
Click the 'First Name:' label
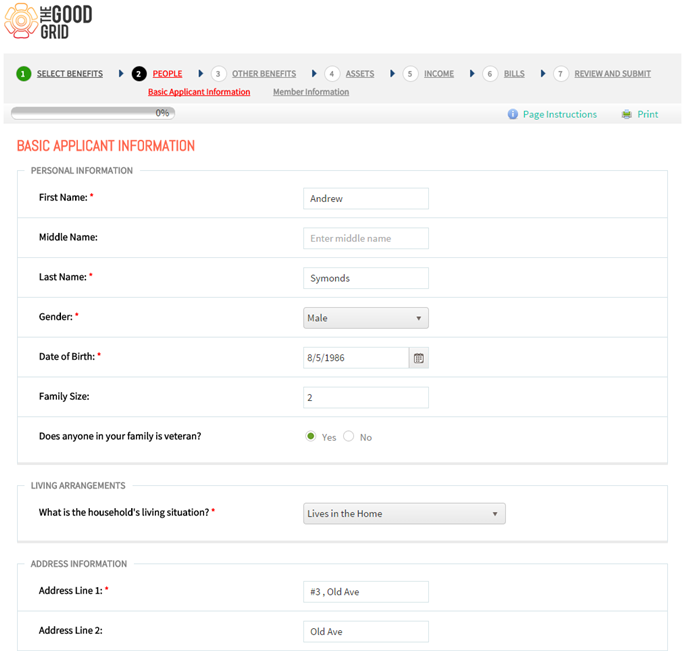point(63,197)
